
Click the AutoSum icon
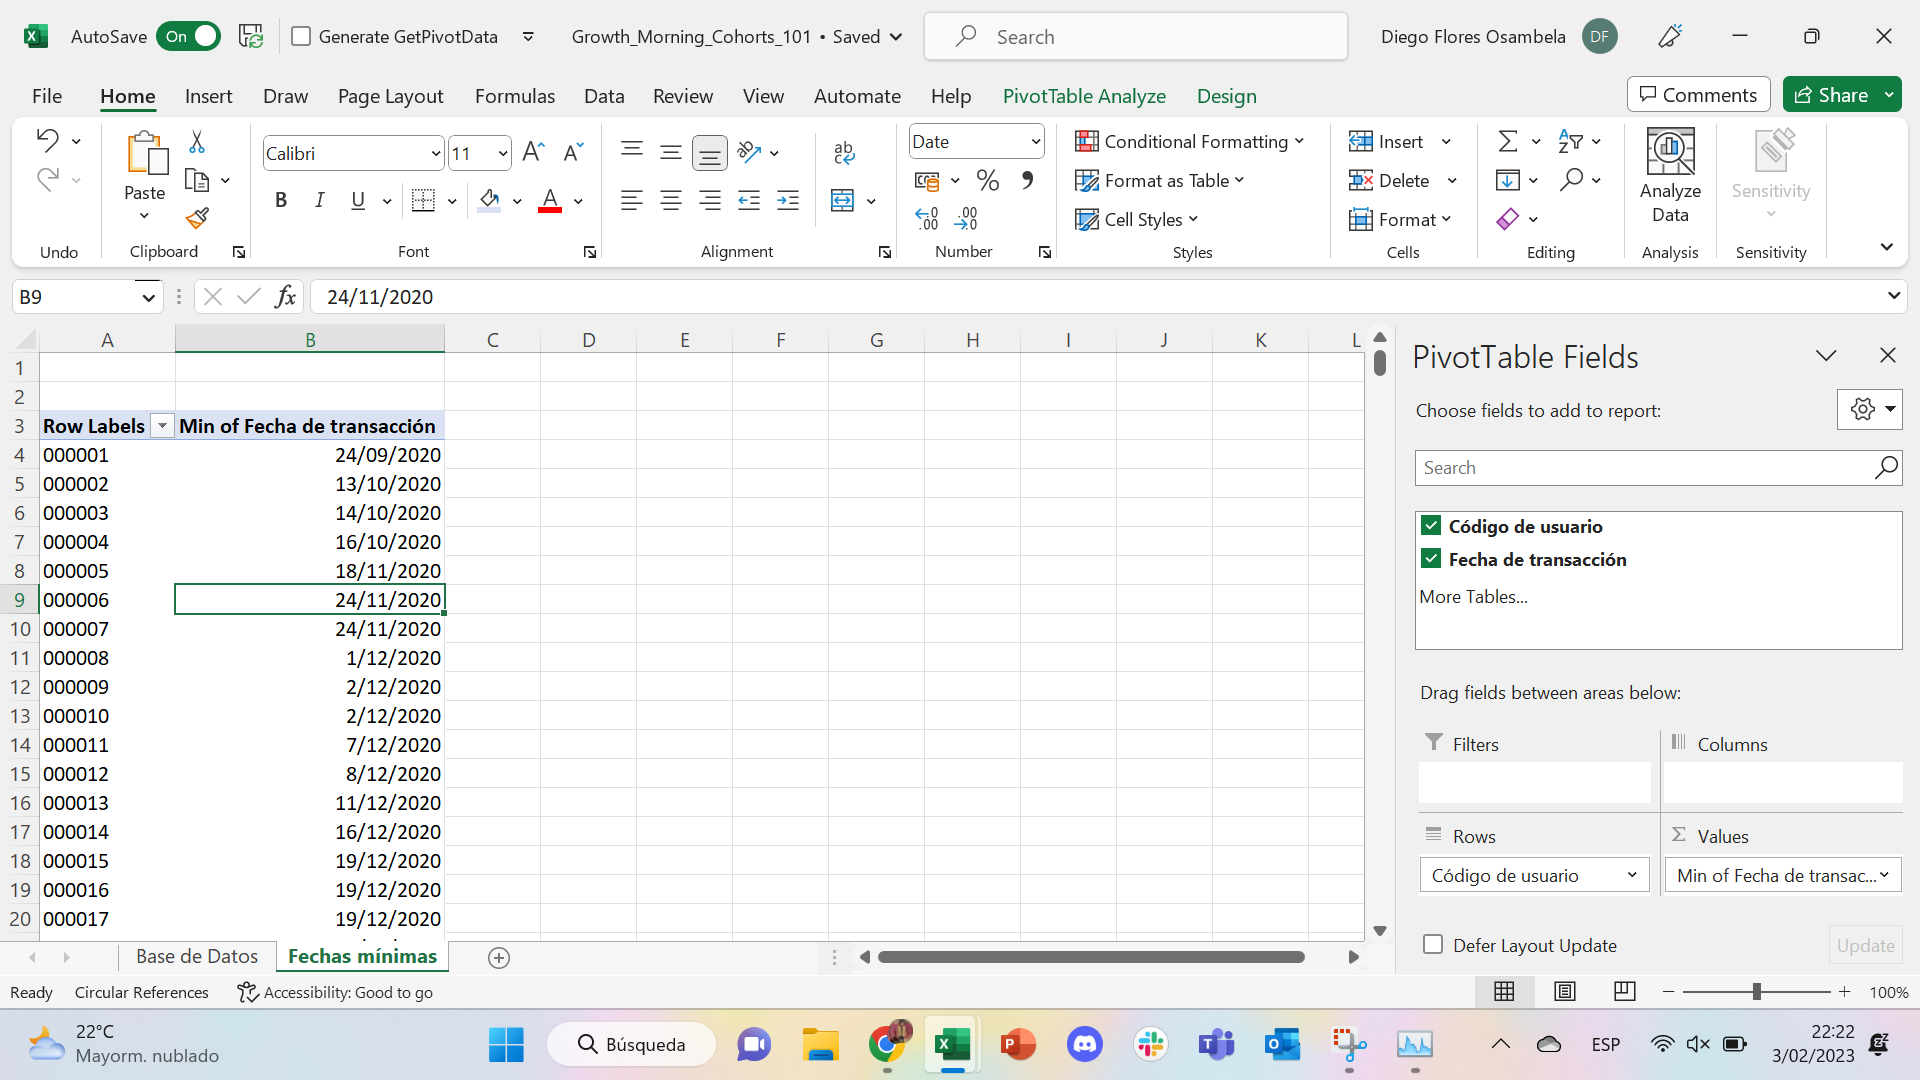1508,141
